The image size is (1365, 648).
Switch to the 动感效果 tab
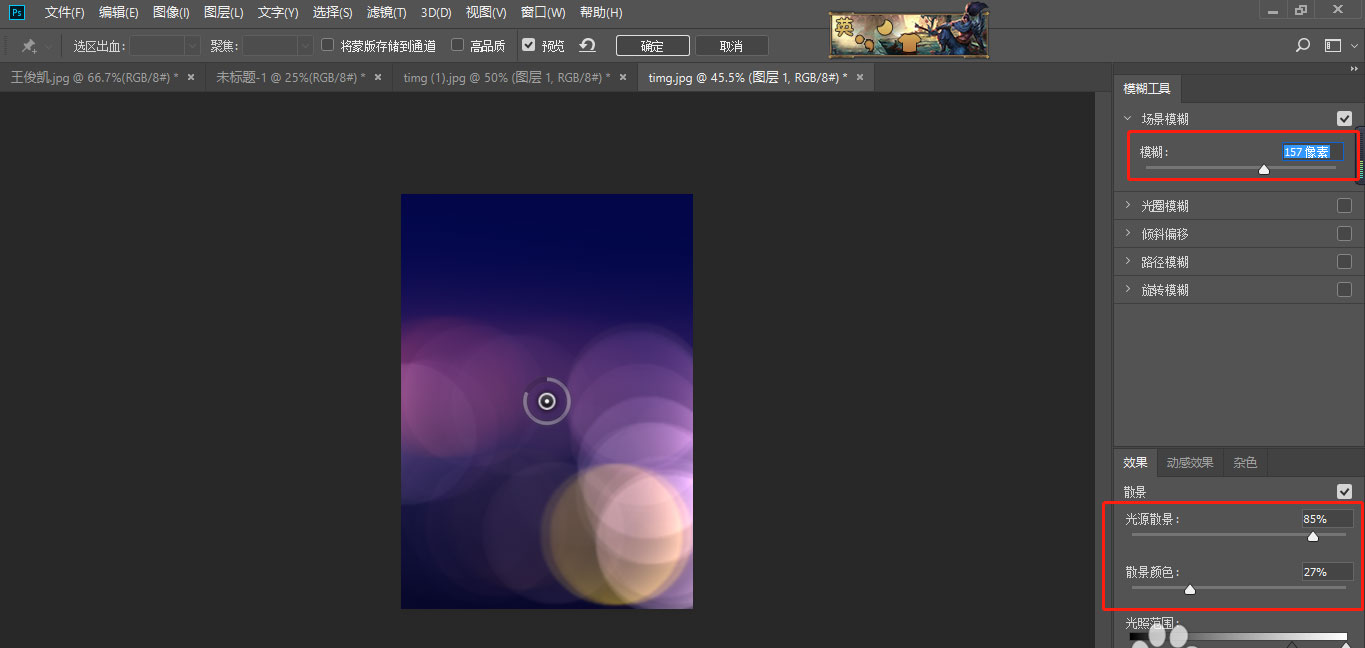(1189, 463)
